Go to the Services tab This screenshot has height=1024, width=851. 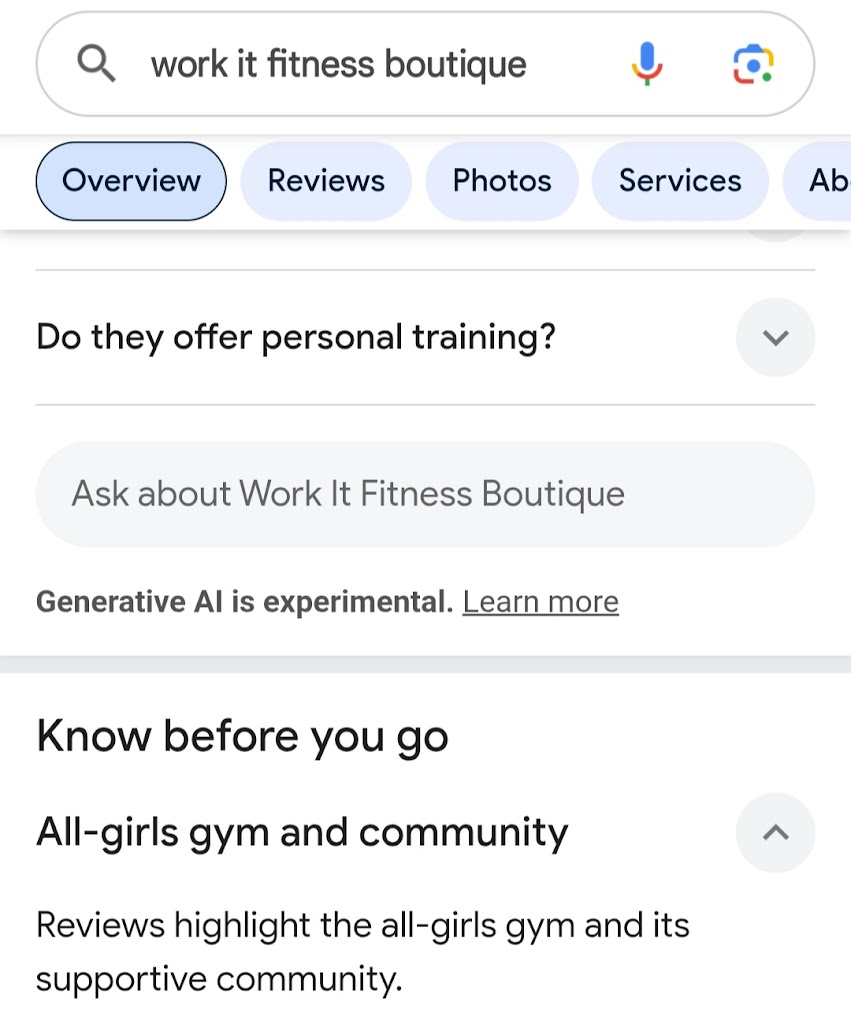point(680,181)
